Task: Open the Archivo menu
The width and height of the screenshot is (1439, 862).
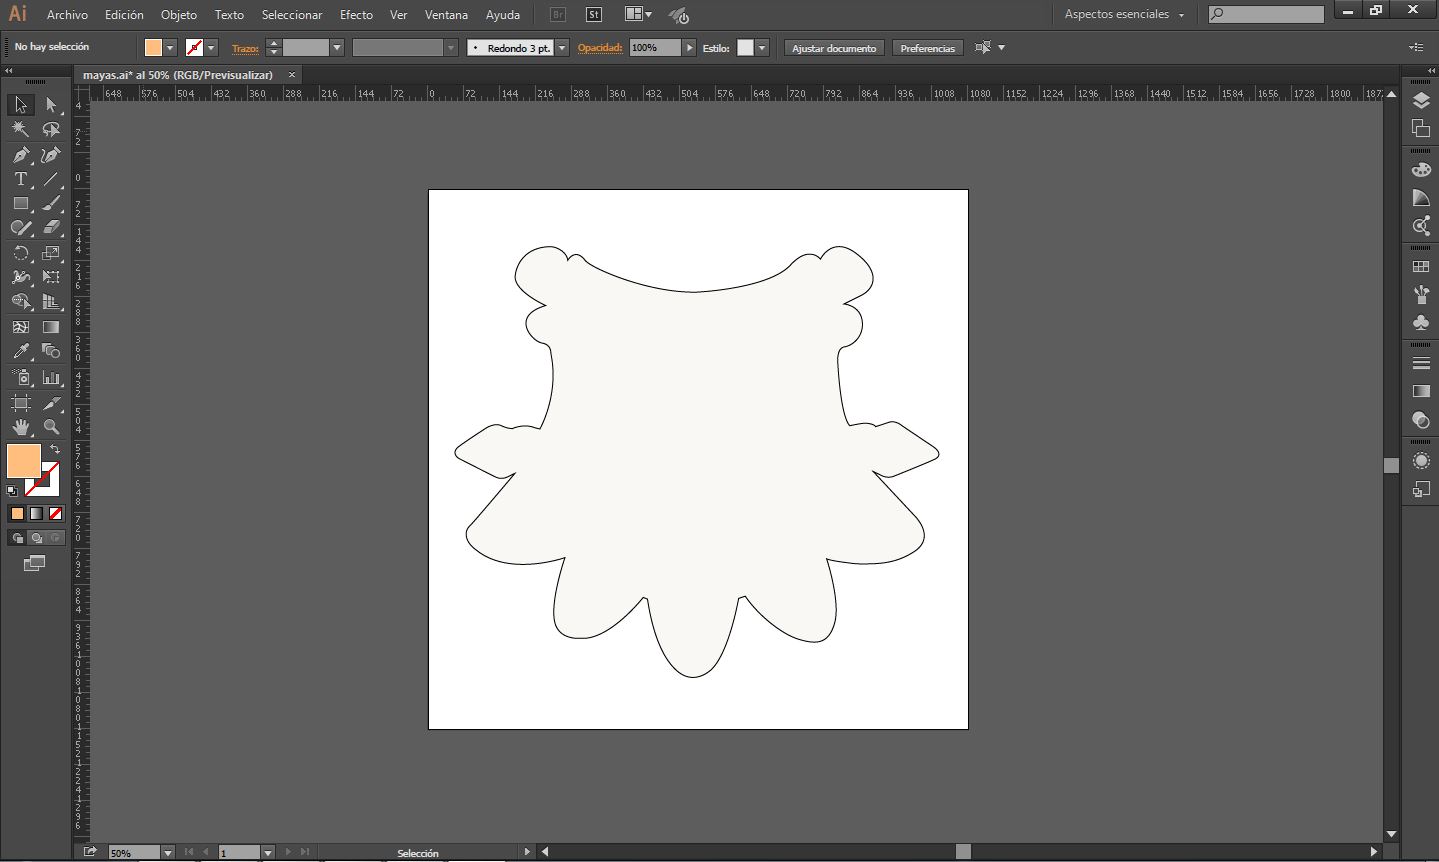Action: 67,15
